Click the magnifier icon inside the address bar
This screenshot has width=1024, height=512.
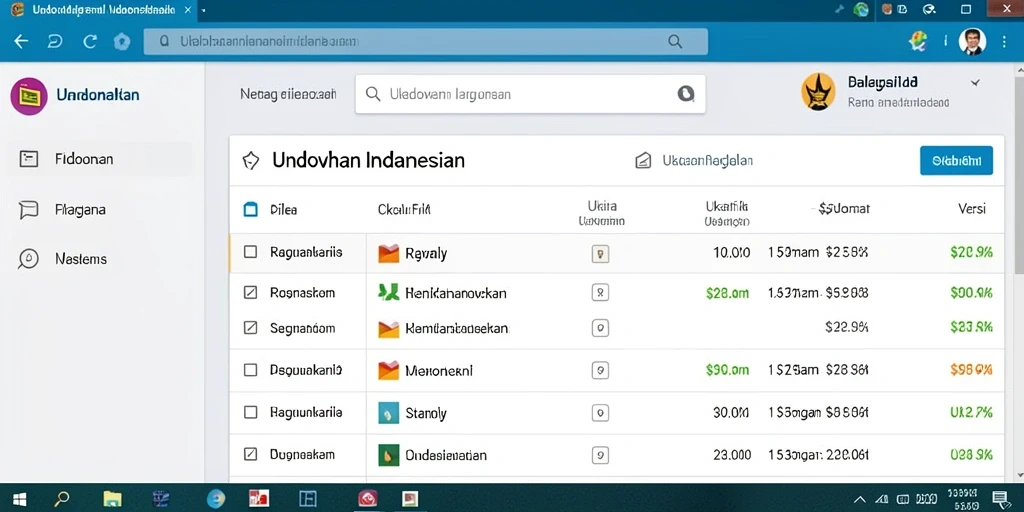[675, 42]
